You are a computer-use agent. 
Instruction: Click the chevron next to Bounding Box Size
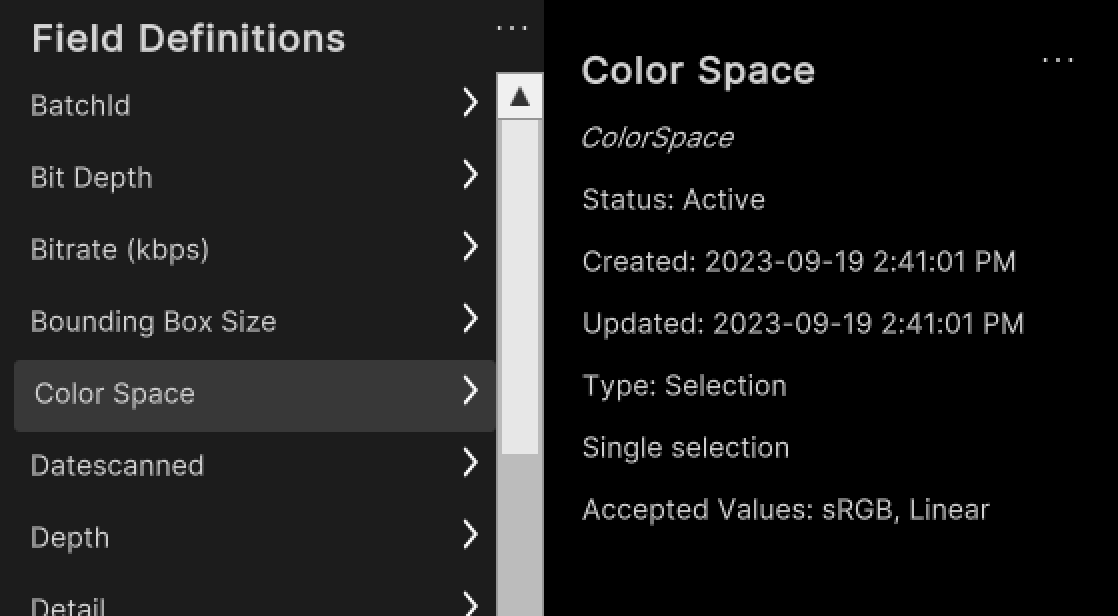[x=469, y=319]
